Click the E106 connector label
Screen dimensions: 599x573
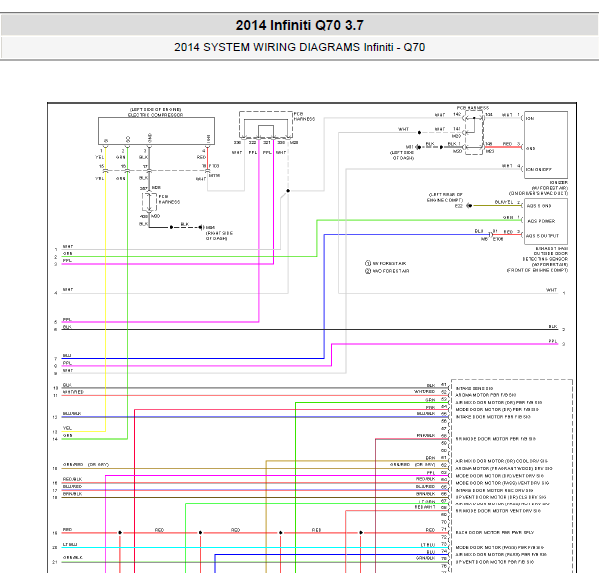pyautogui.click(x=498, y=239)
